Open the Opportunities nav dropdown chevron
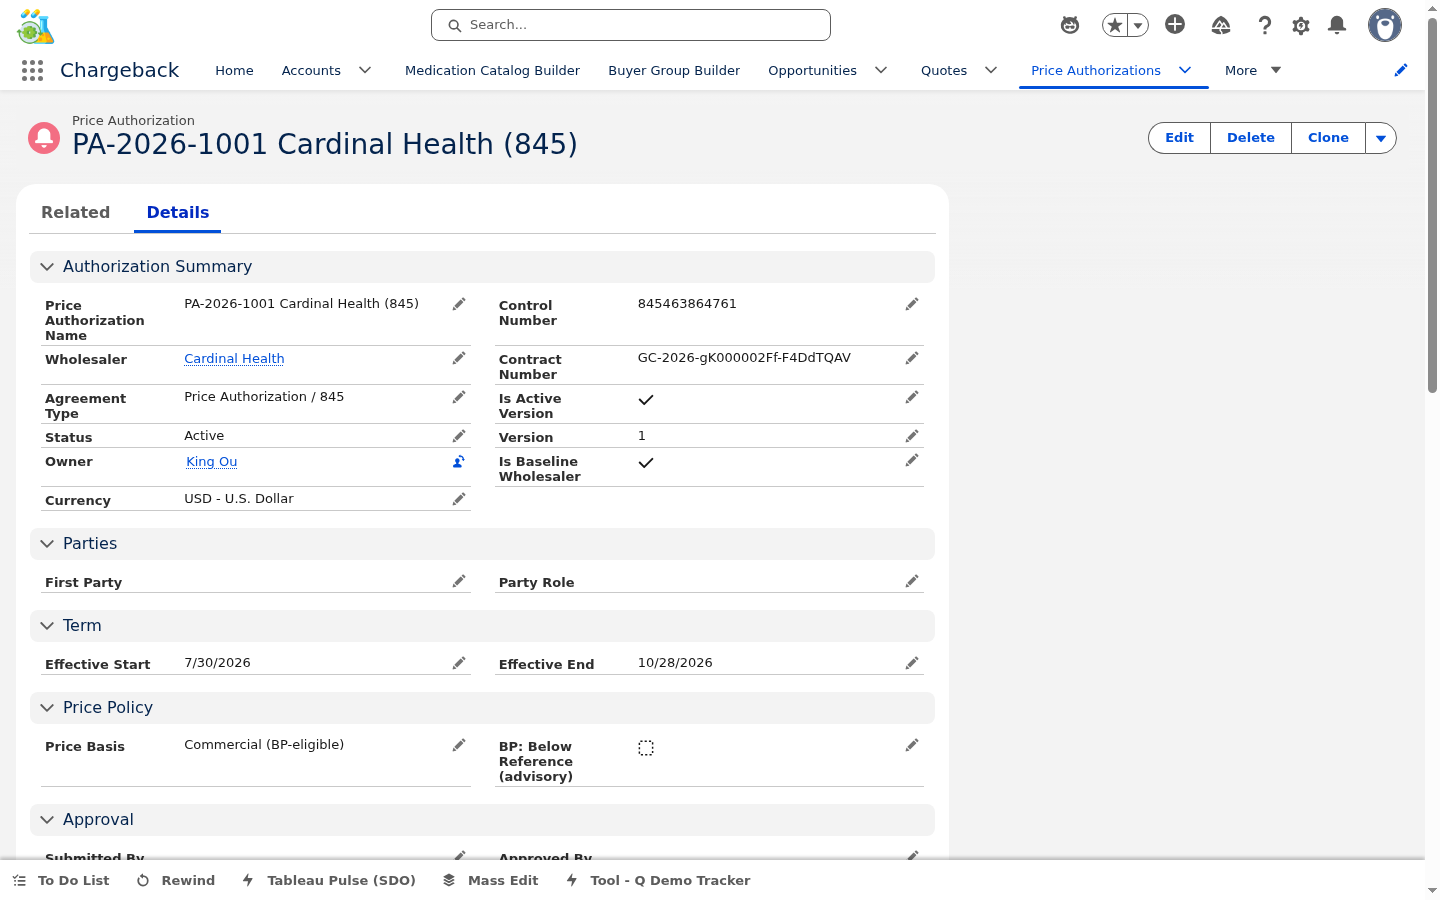 point(881,70)
